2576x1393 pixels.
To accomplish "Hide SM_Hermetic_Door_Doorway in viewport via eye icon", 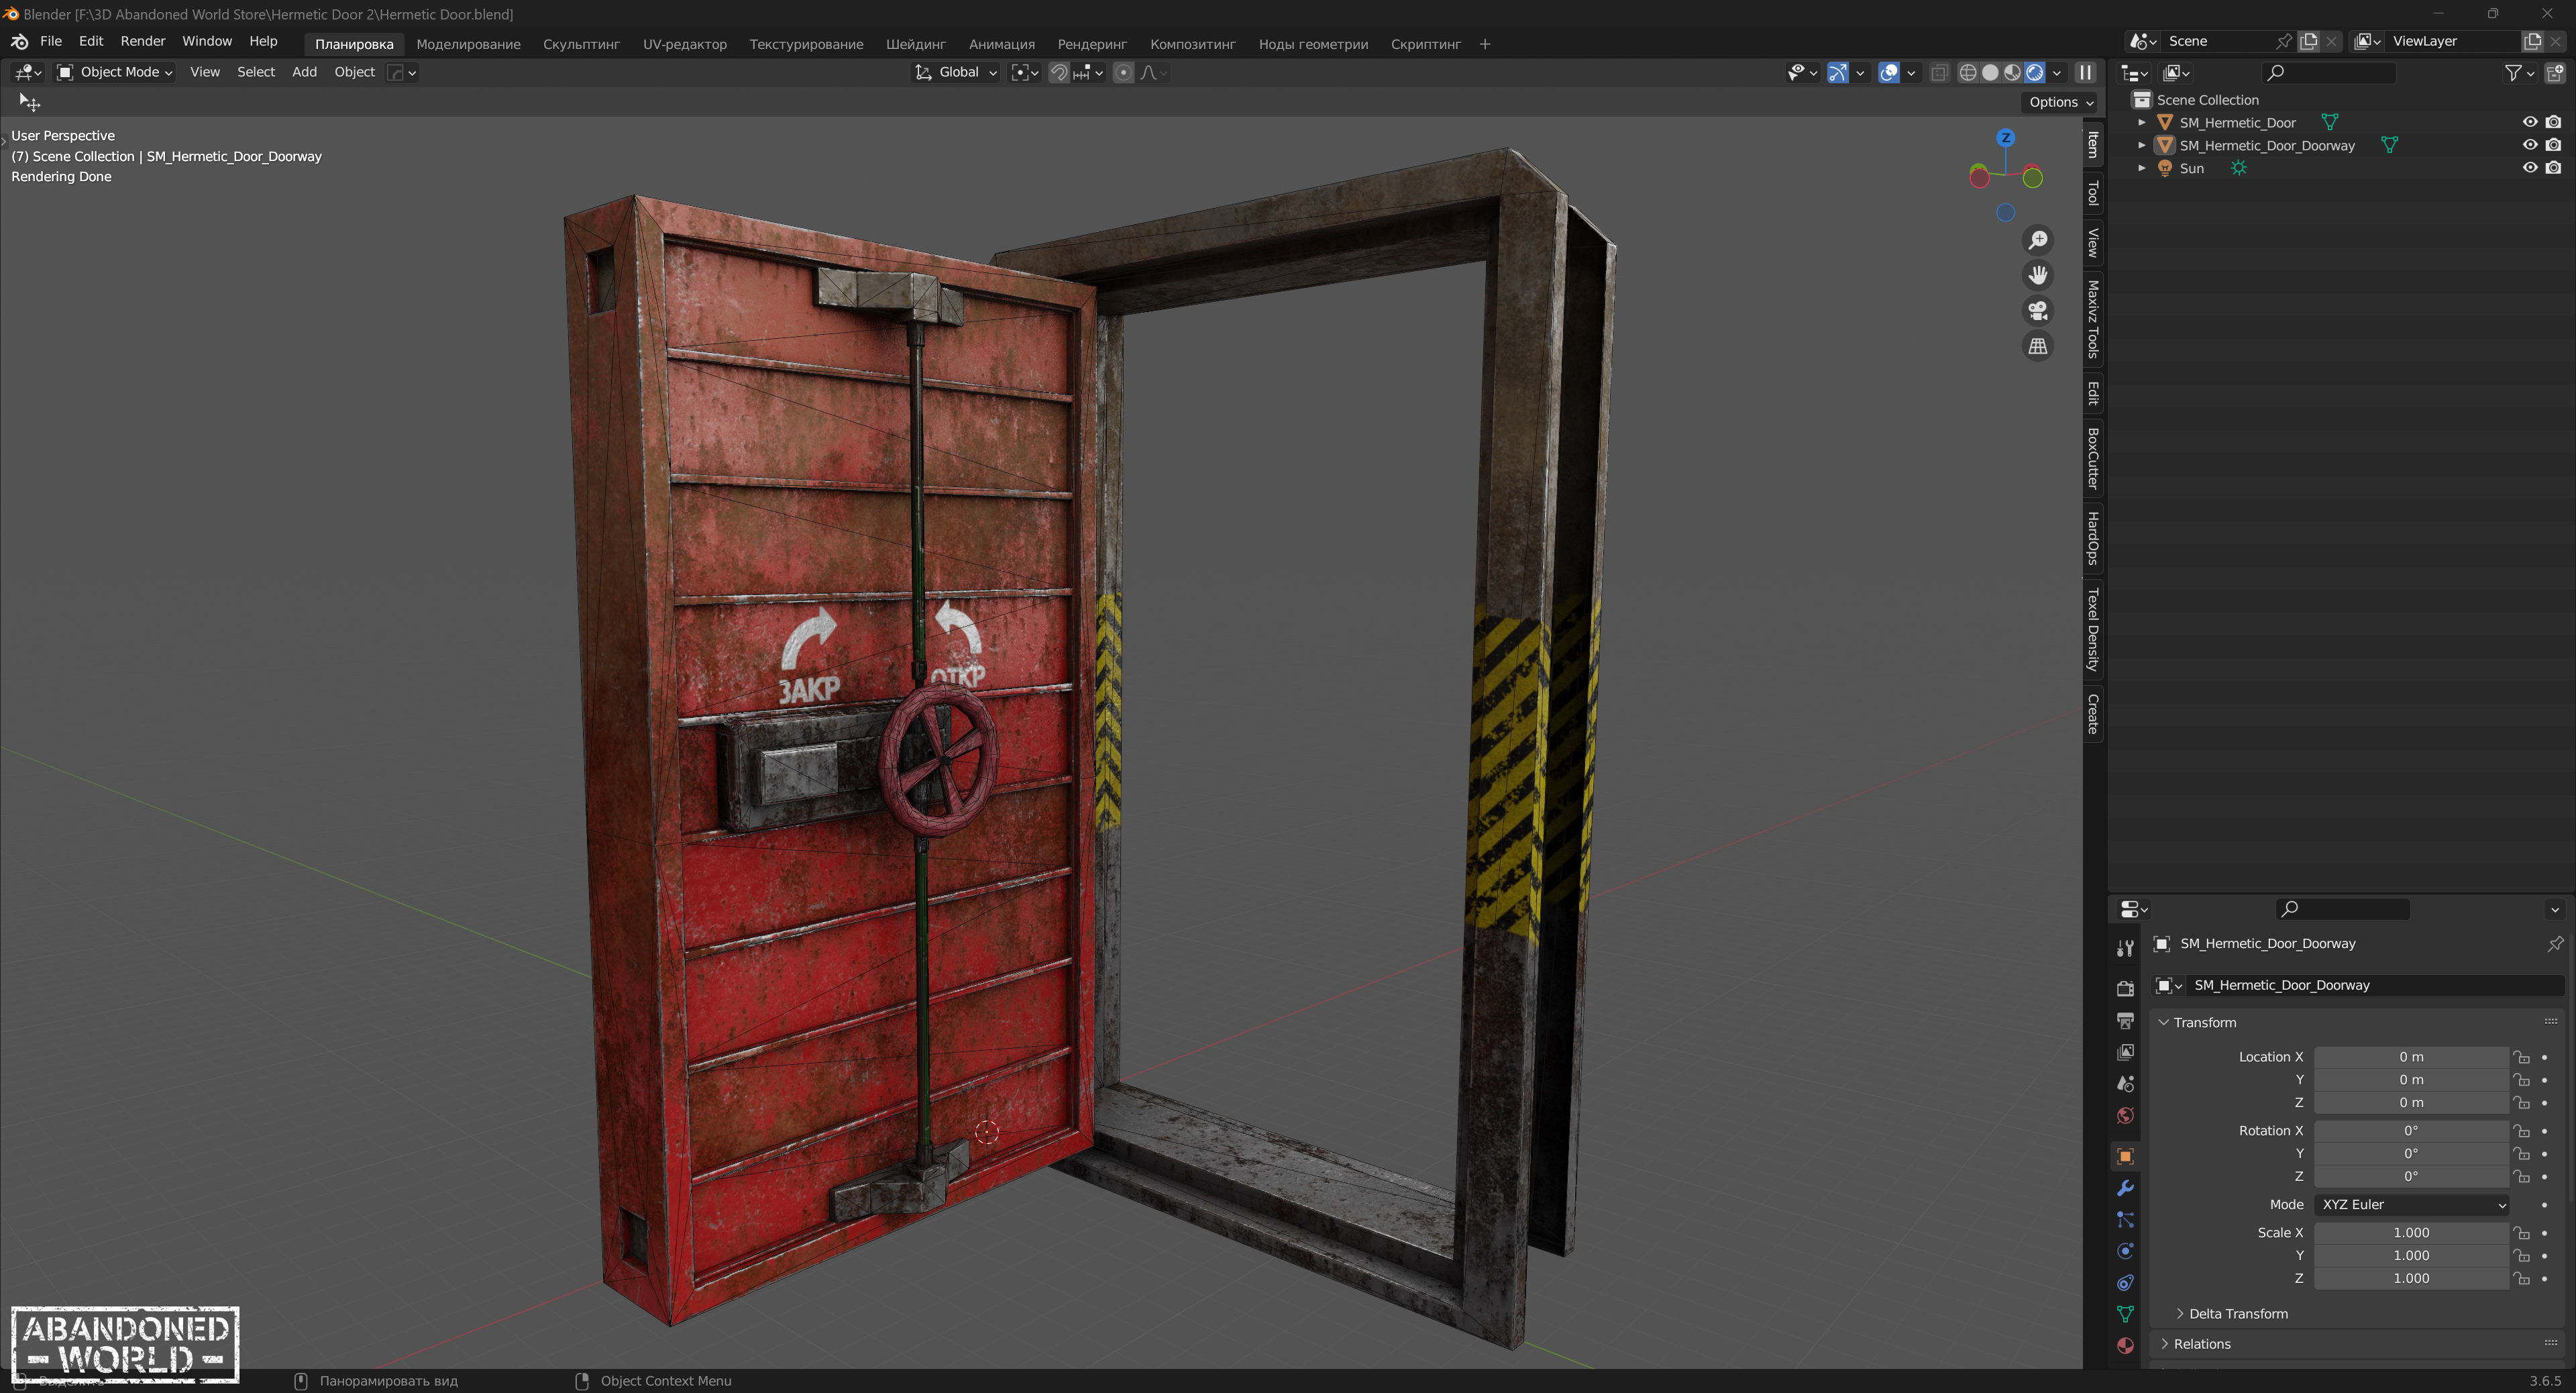I will pos(2530,145).
